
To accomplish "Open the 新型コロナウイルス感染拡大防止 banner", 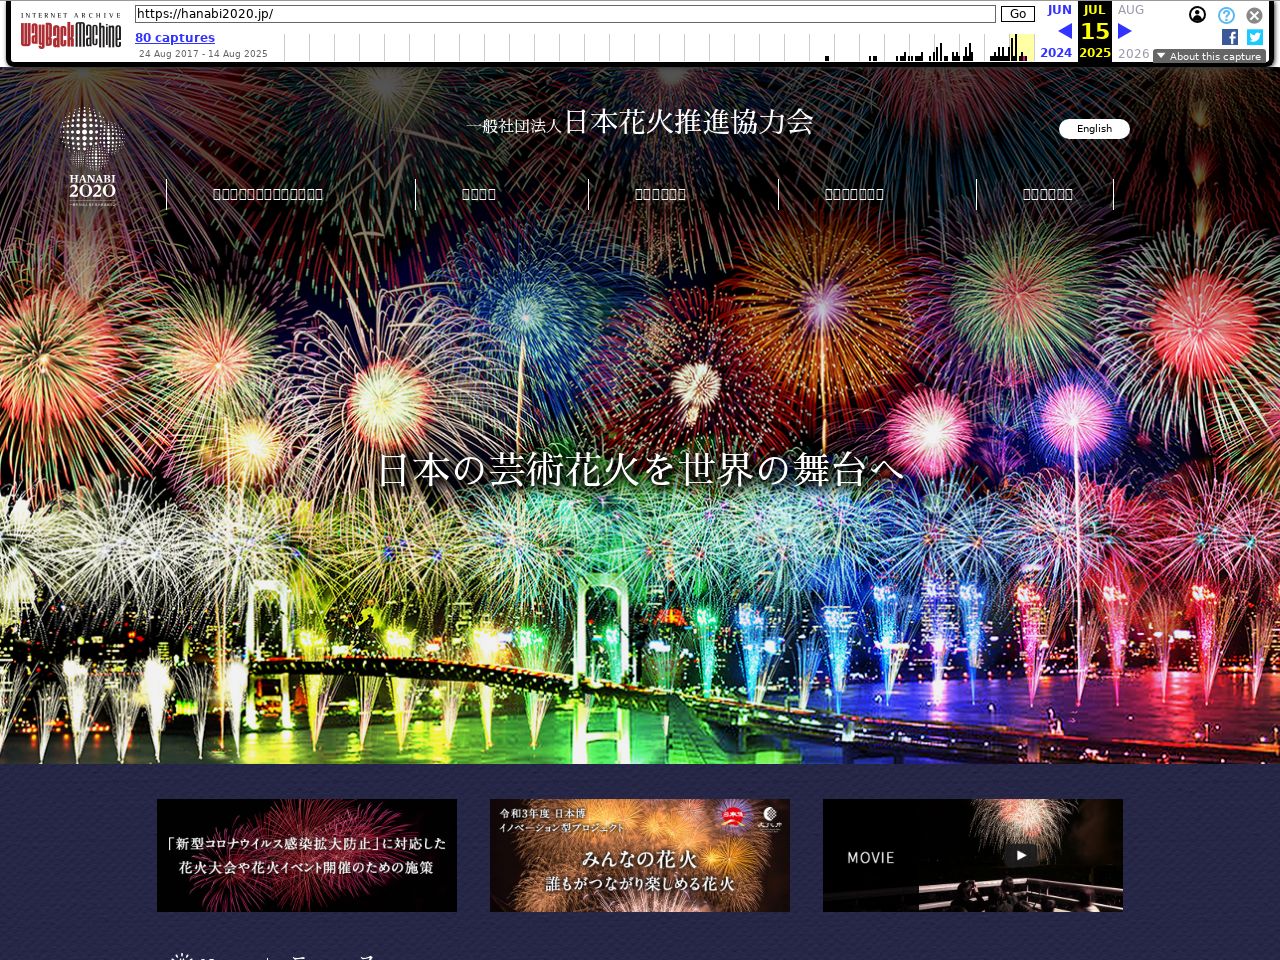I will (x=307, y=855).
